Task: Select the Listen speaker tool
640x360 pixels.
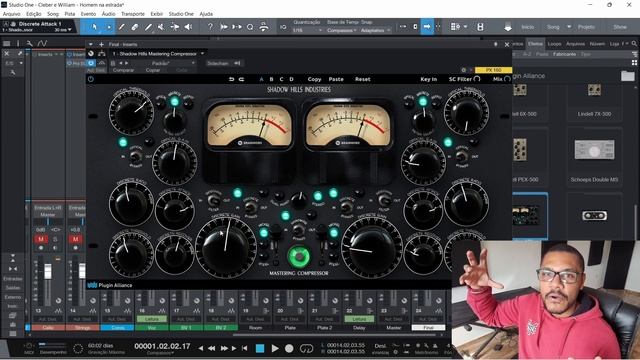Action: click(188, 27)
